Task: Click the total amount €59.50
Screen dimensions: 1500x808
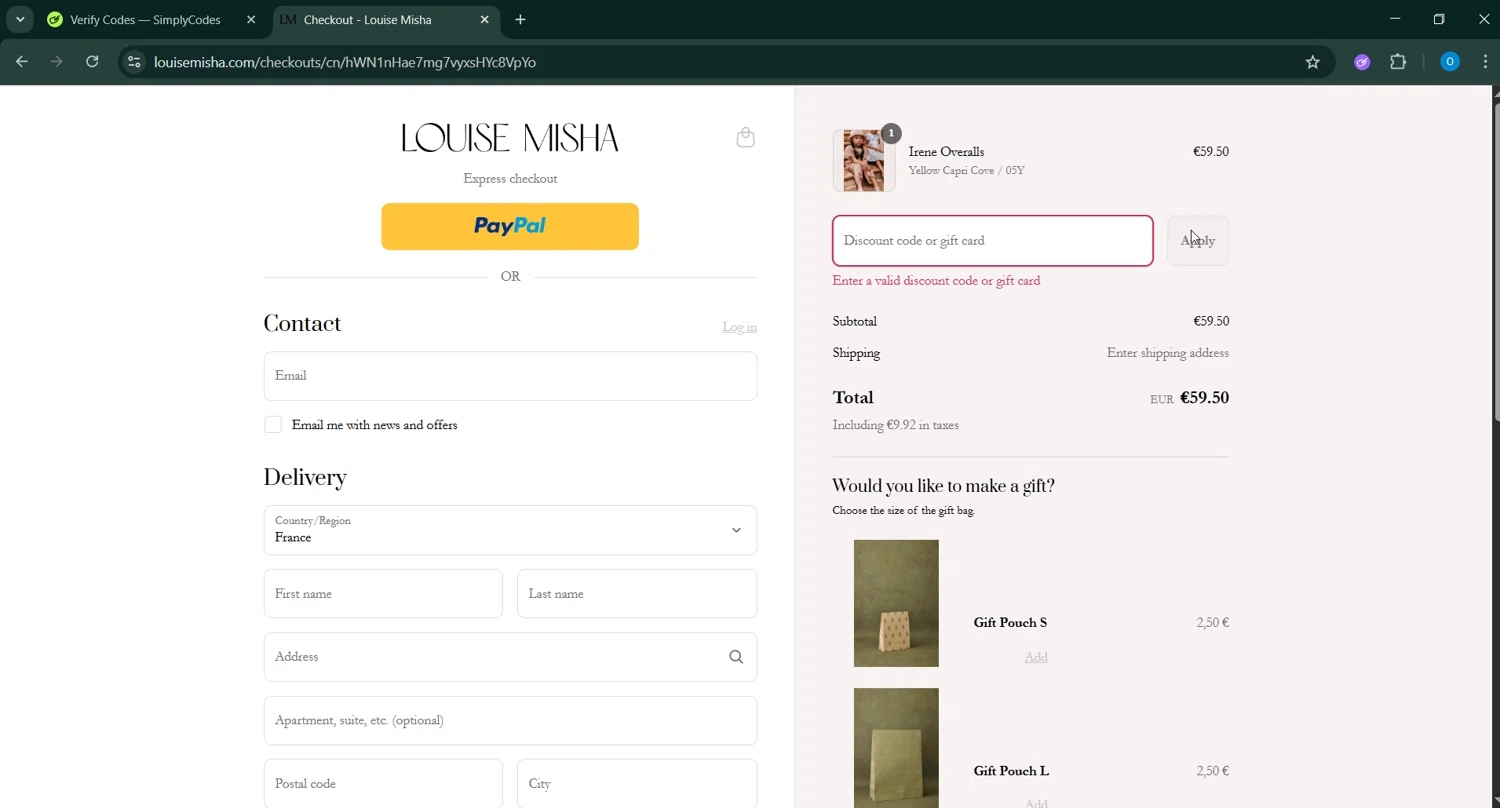Action: [x=1204, y=398]
